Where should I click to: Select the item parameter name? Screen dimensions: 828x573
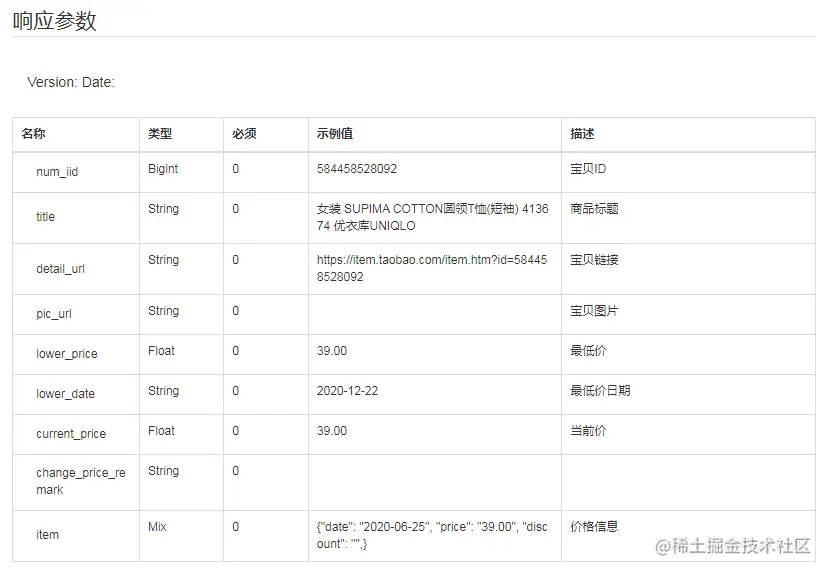pyautogui.click(x=48, y=535)
